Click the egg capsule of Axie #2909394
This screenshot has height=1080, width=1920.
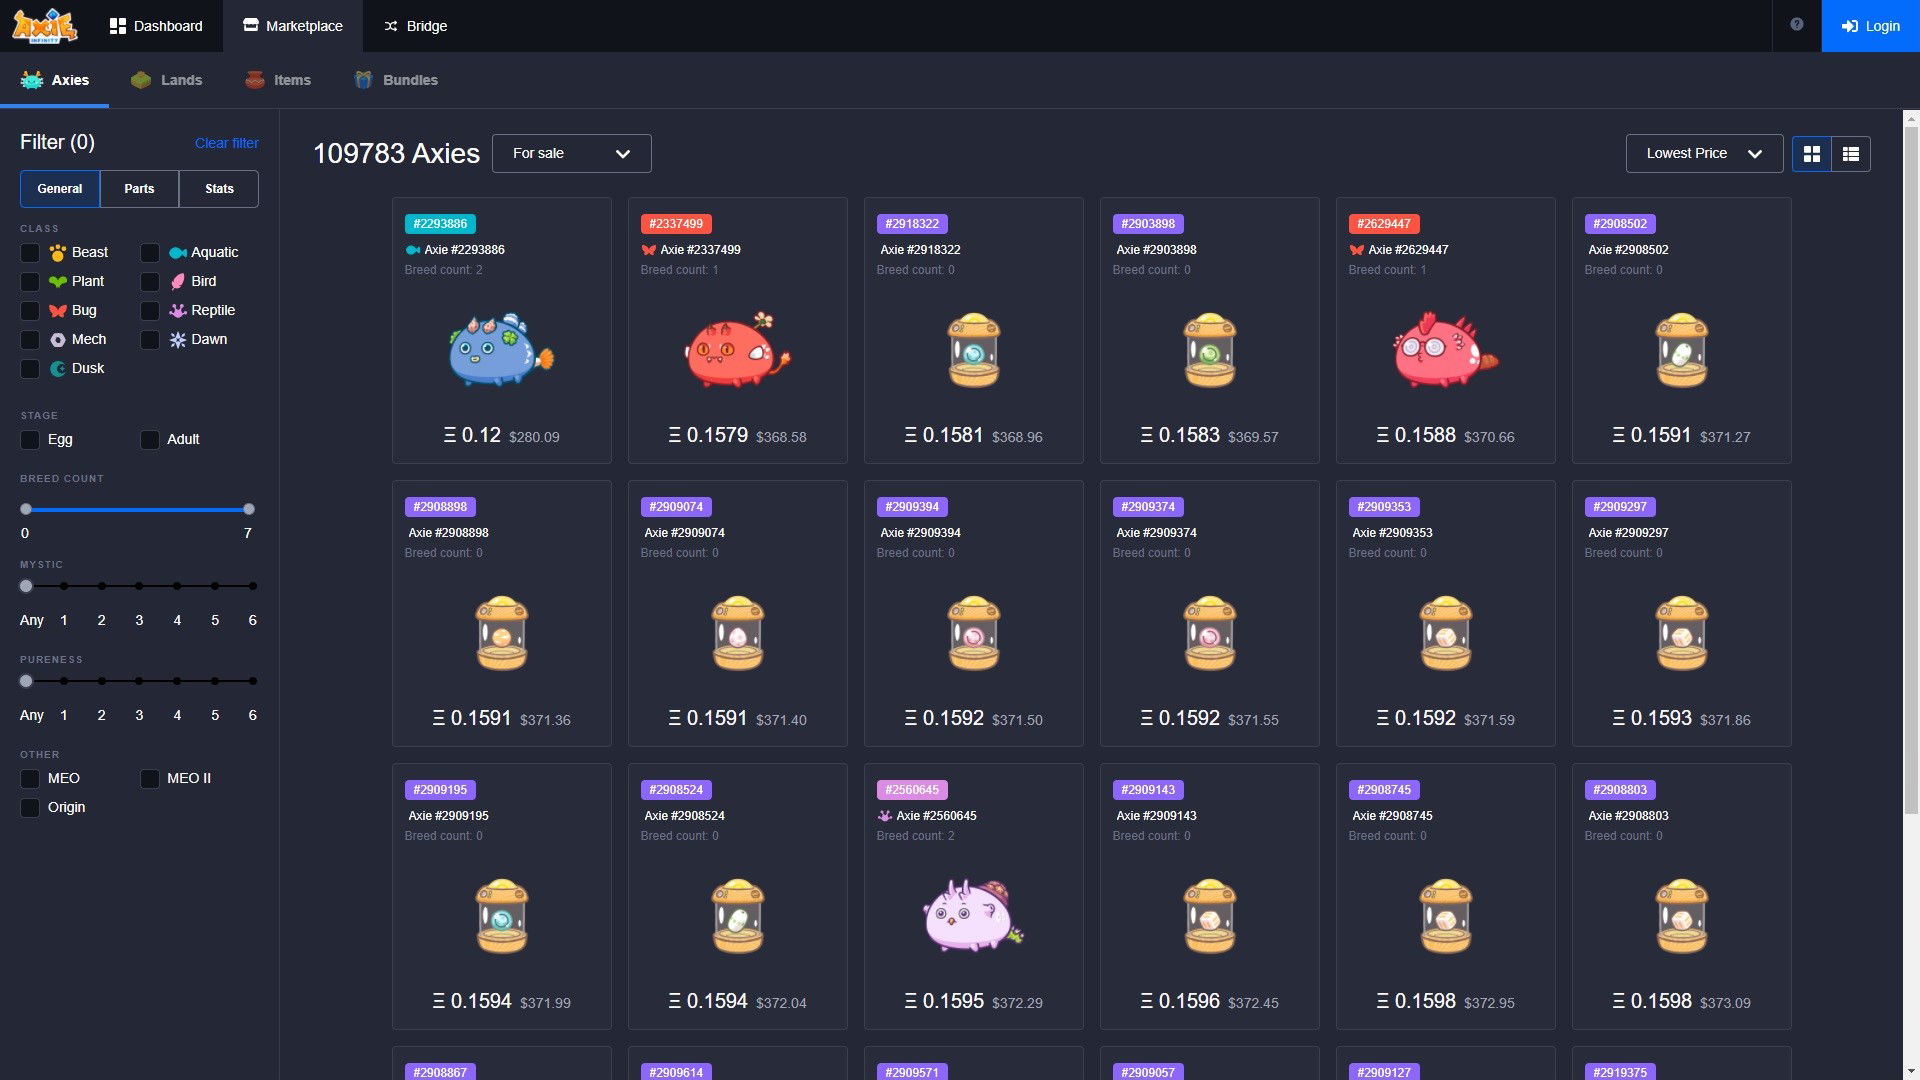click(973, 633)
